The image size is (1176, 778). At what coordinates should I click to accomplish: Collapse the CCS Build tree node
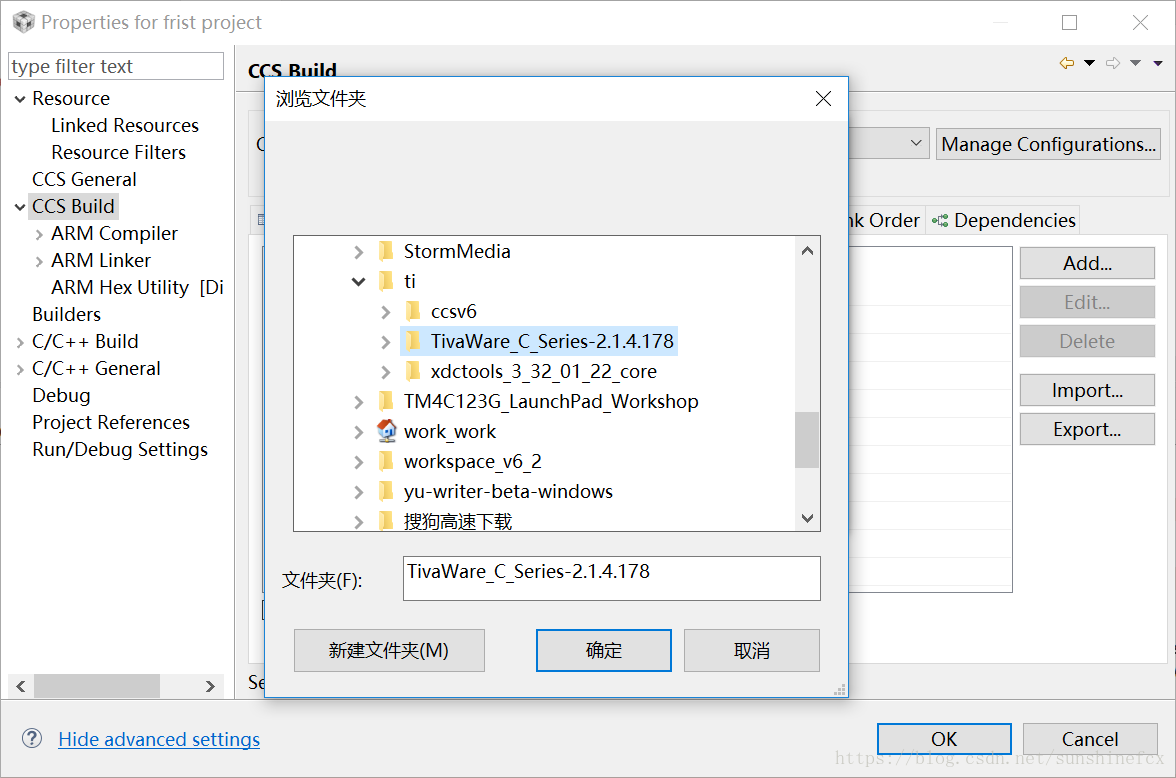(20, 207)
